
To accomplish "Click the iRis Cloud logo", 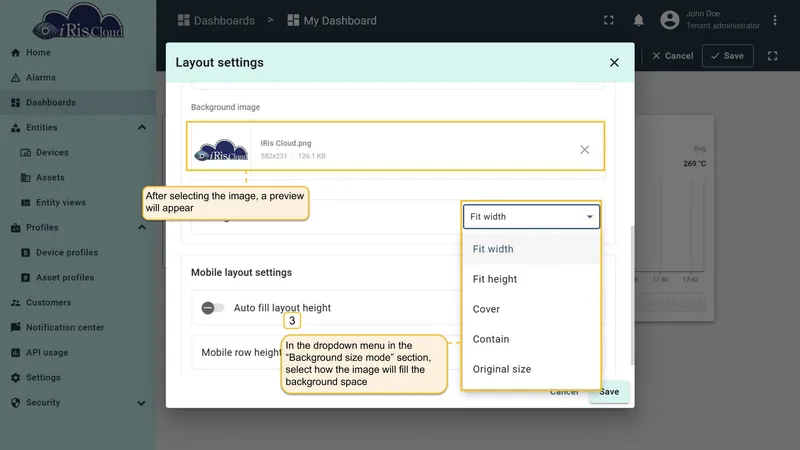I will click(x=78, y=21).
